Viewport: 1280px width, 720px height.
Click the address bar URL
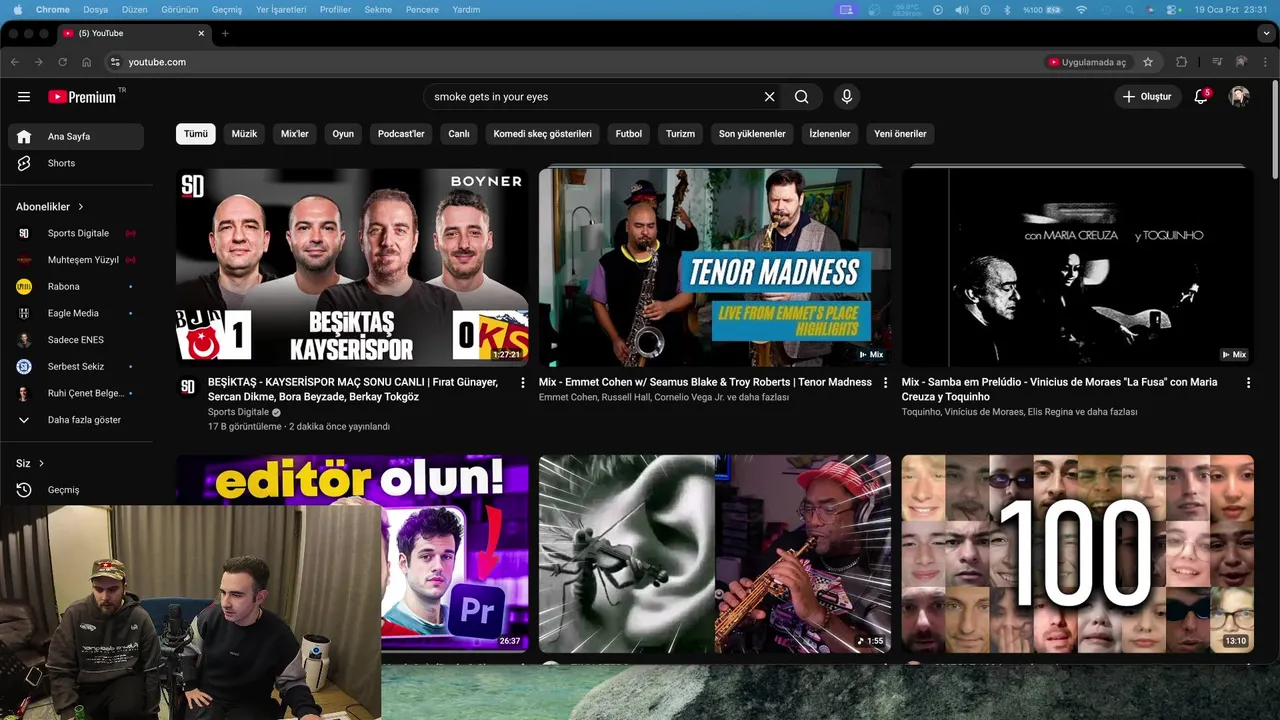coord(157,62)
